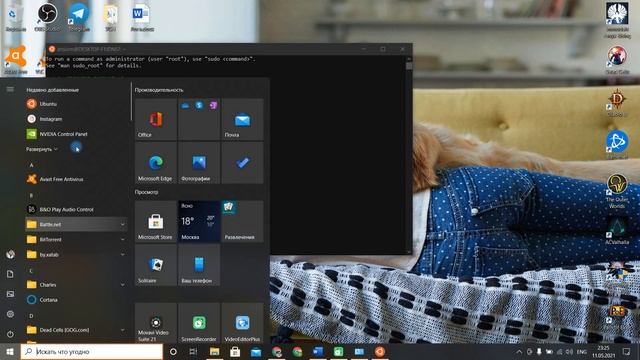
Task: Jump to letter D app section
Action: click(x=31, y=316)
